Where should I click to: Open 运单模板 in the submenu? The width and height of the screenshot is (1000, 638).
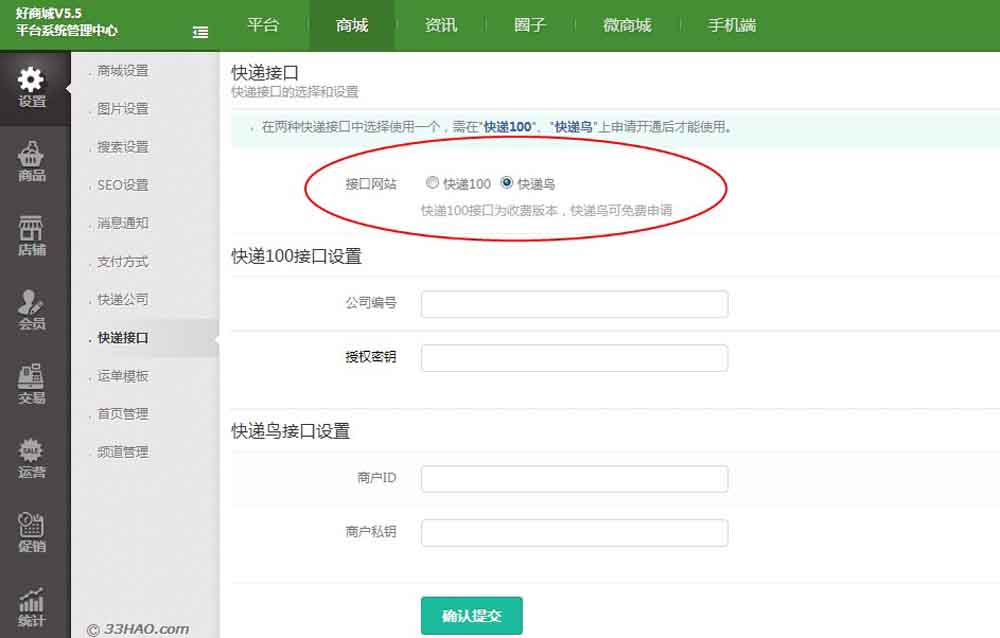click(x=122, y=376)
